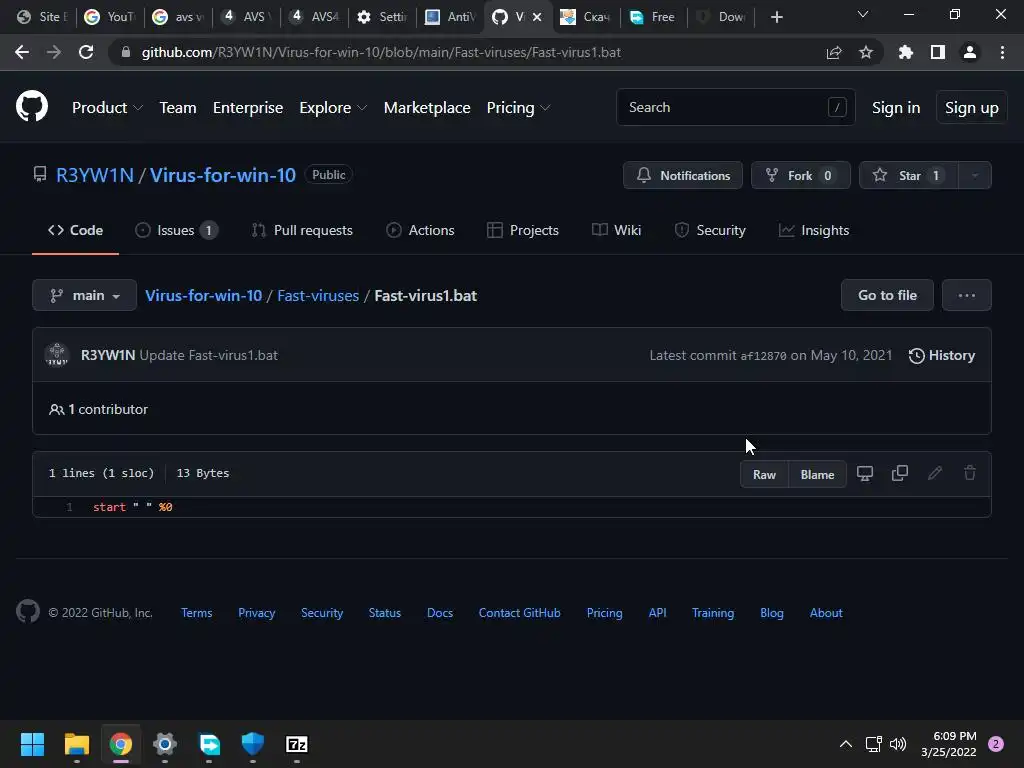Open file with GitHub Desktop icon
This screenshot has width=1024, height=768.
[865, 473]
